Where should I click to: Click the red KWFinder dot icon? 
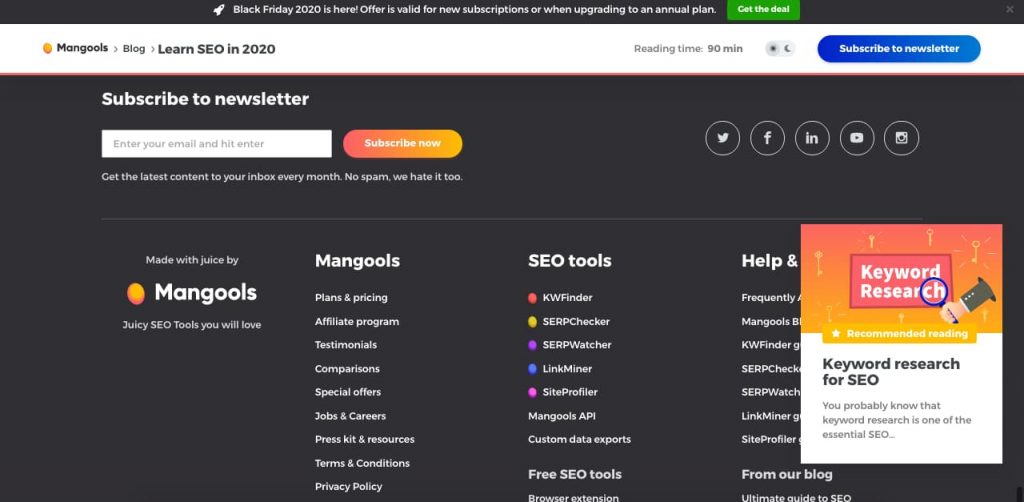point(532,298)
